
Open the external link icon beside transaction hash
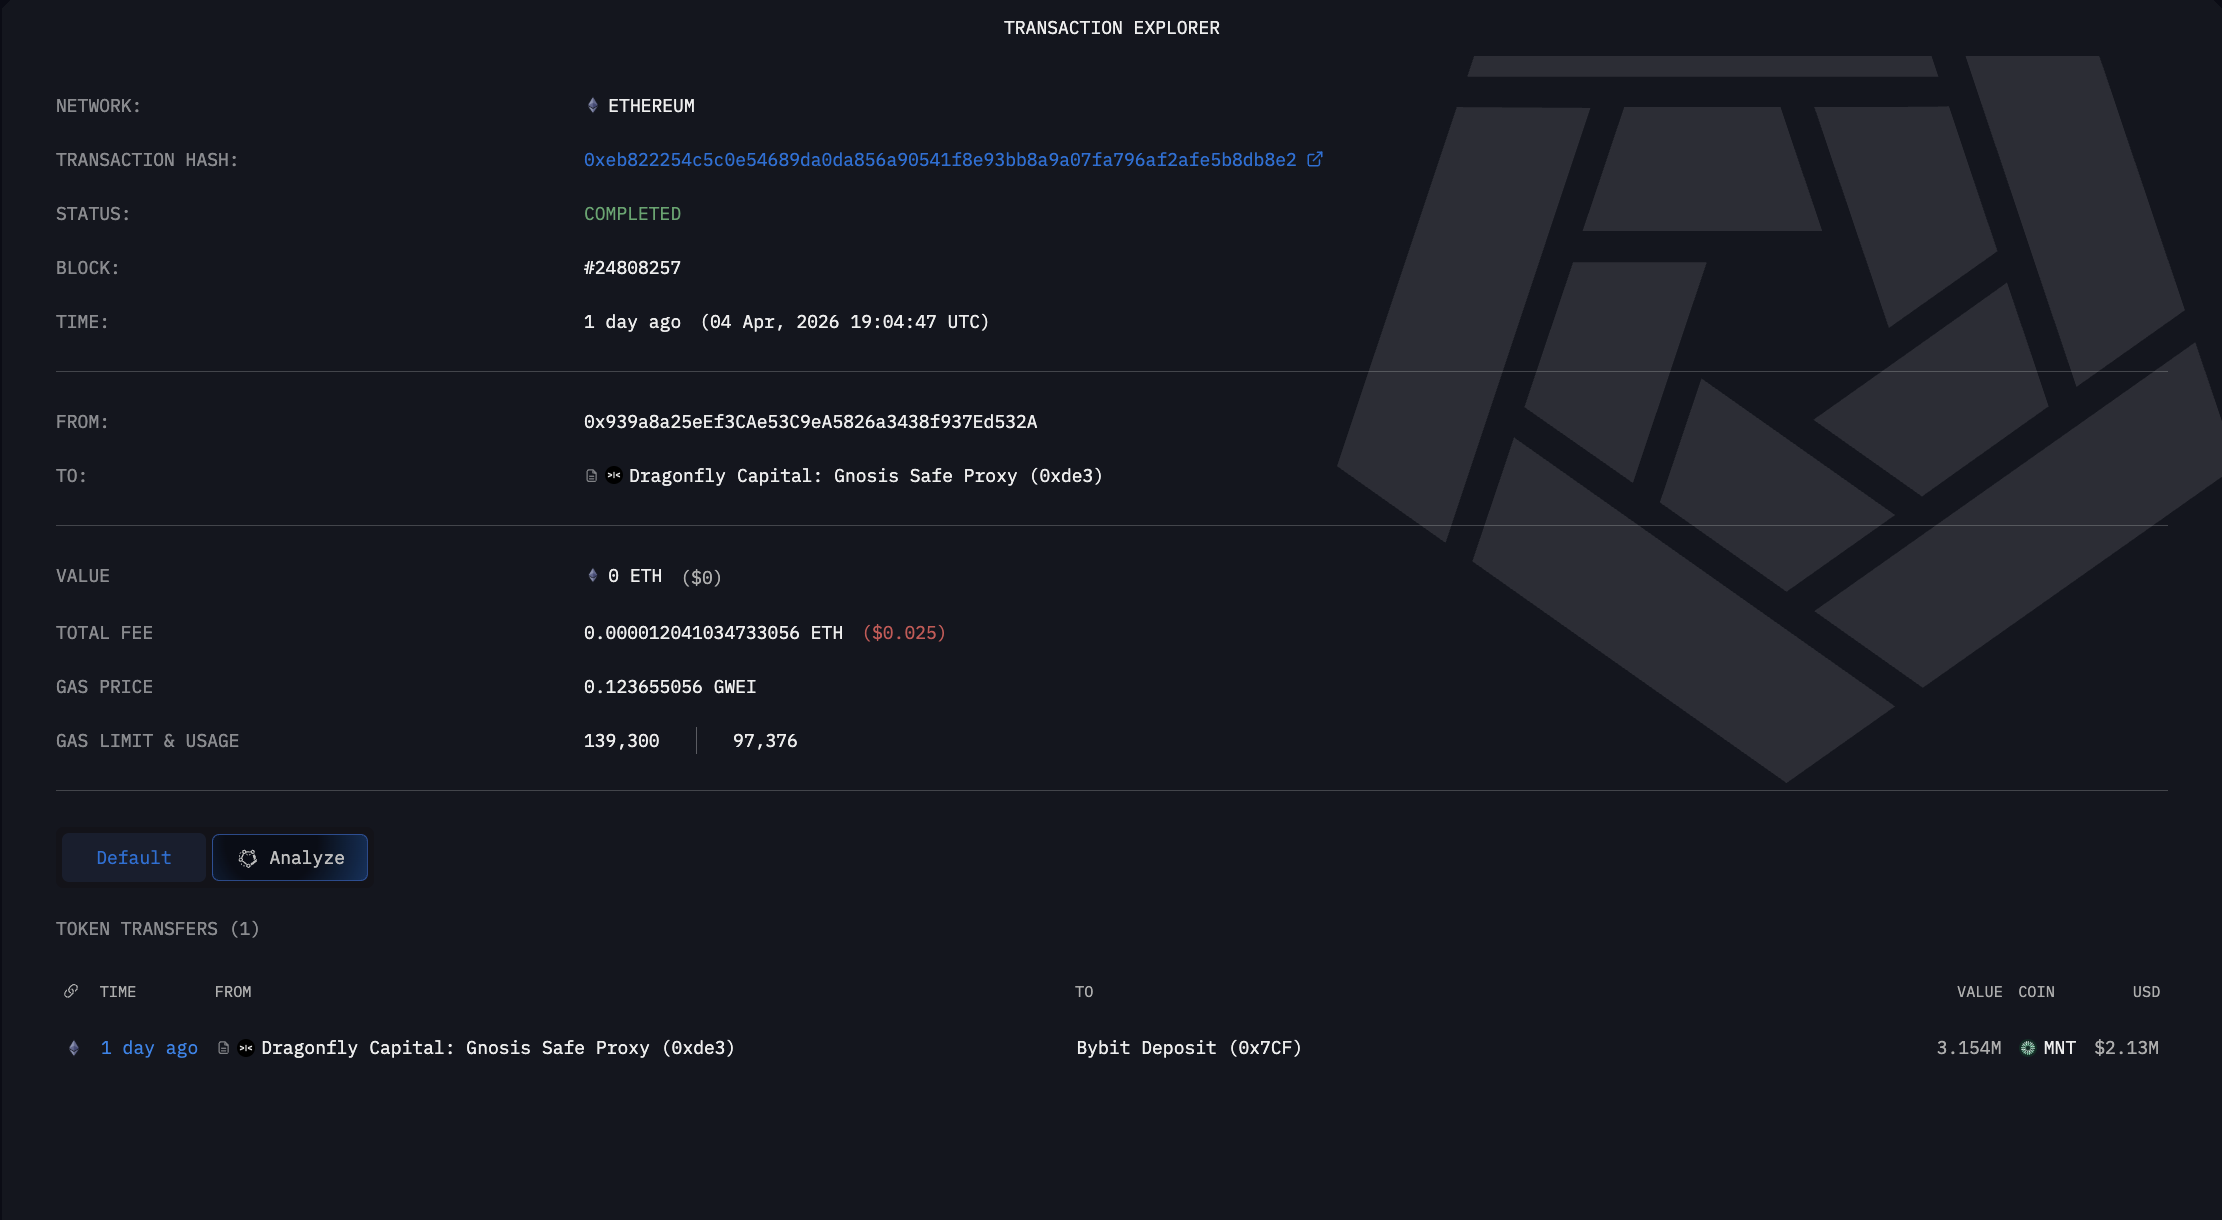[1315, 159]
